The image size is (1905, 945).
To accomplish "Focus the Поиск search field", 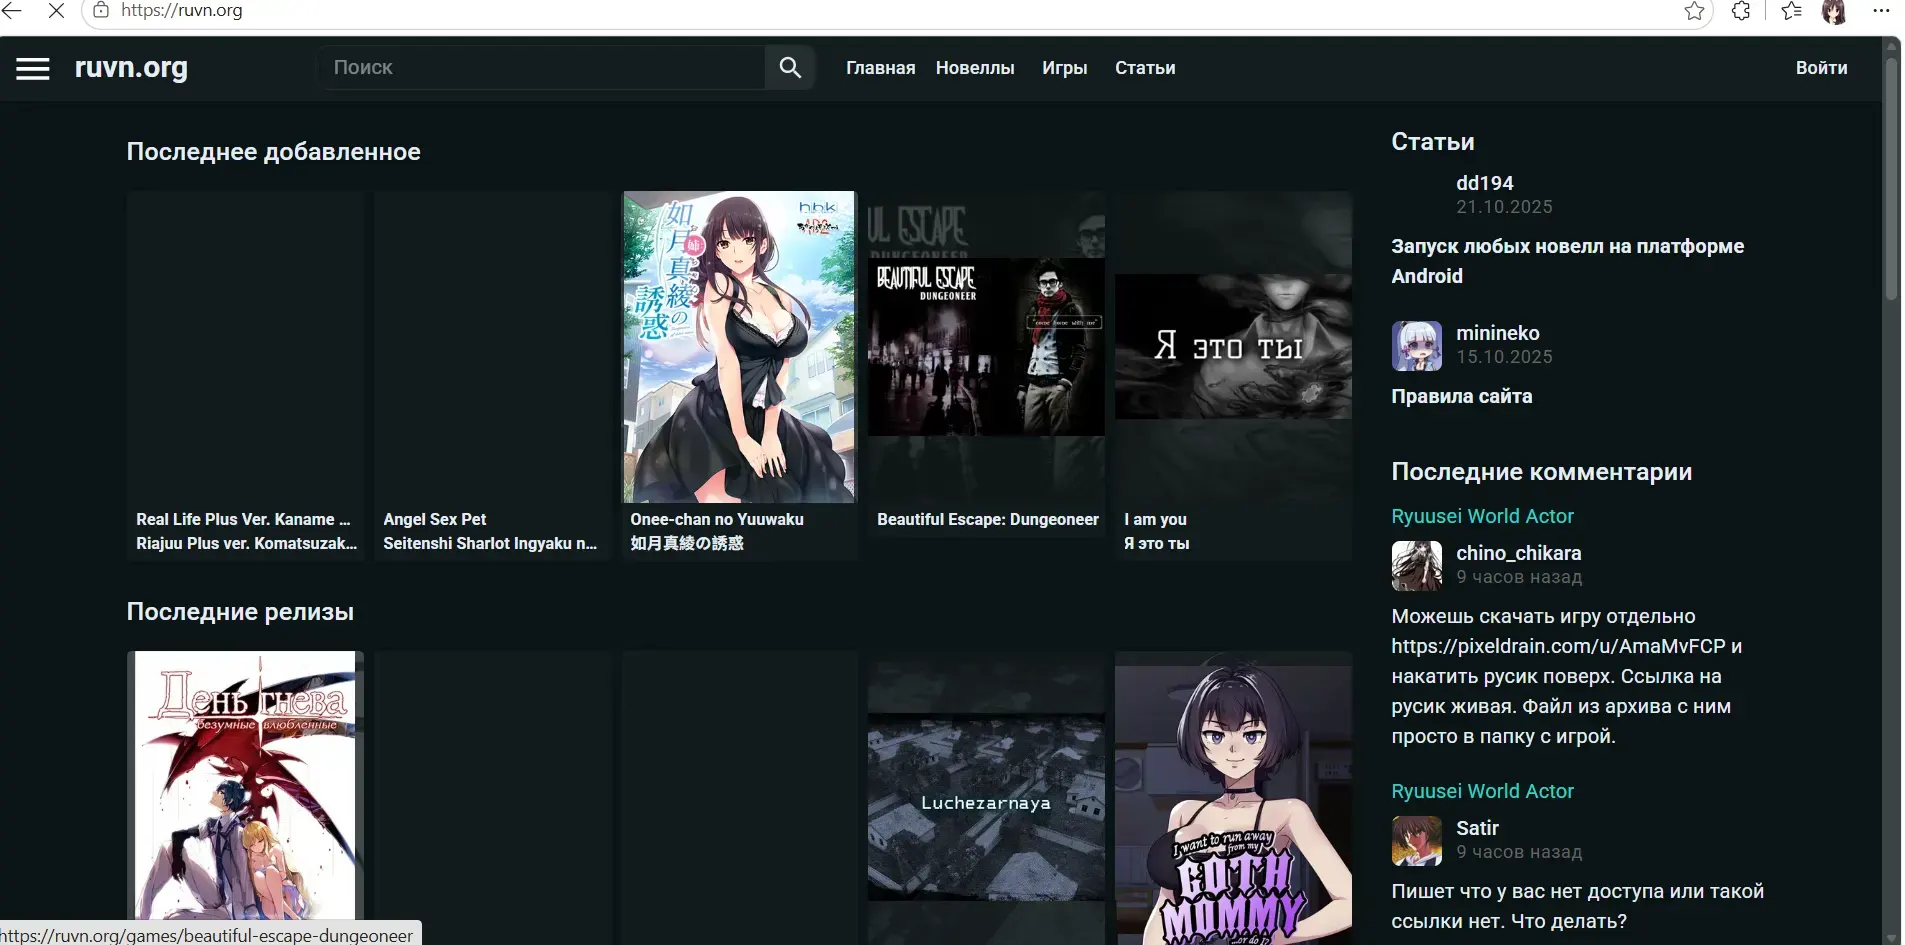I will [x=543, y=67].
